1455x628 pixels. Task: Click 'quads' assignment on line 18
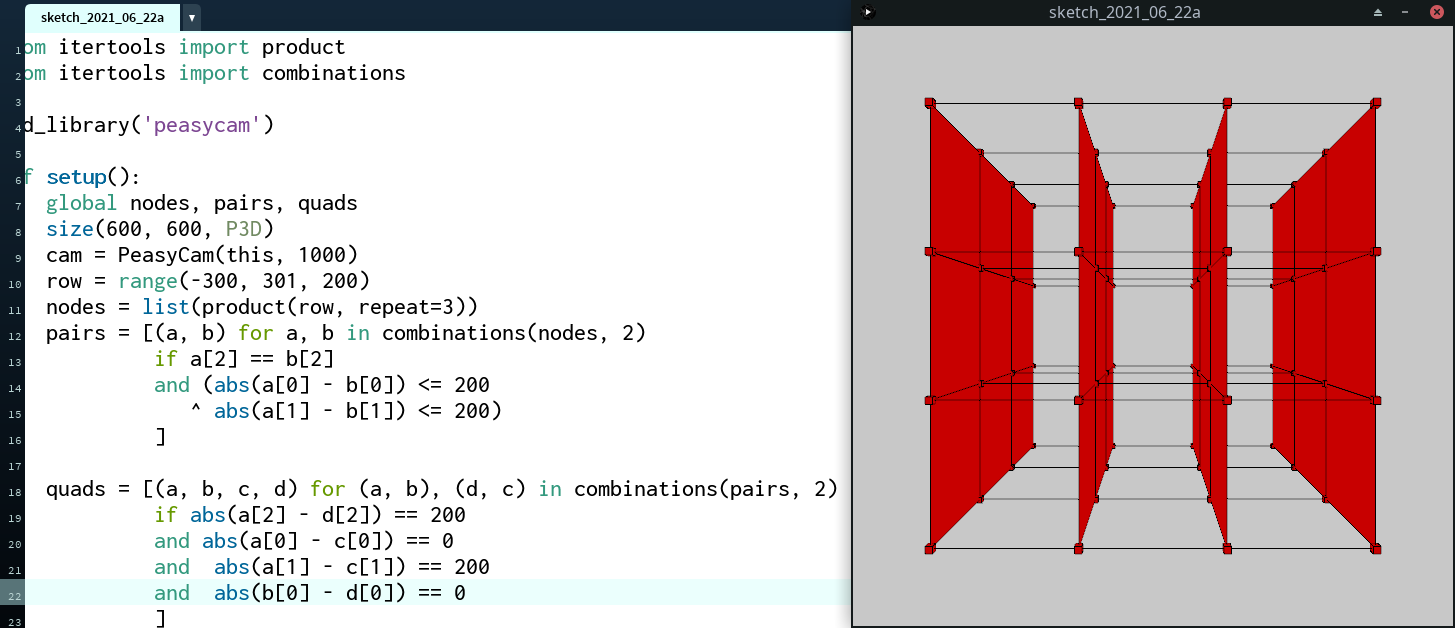point(75,489)
